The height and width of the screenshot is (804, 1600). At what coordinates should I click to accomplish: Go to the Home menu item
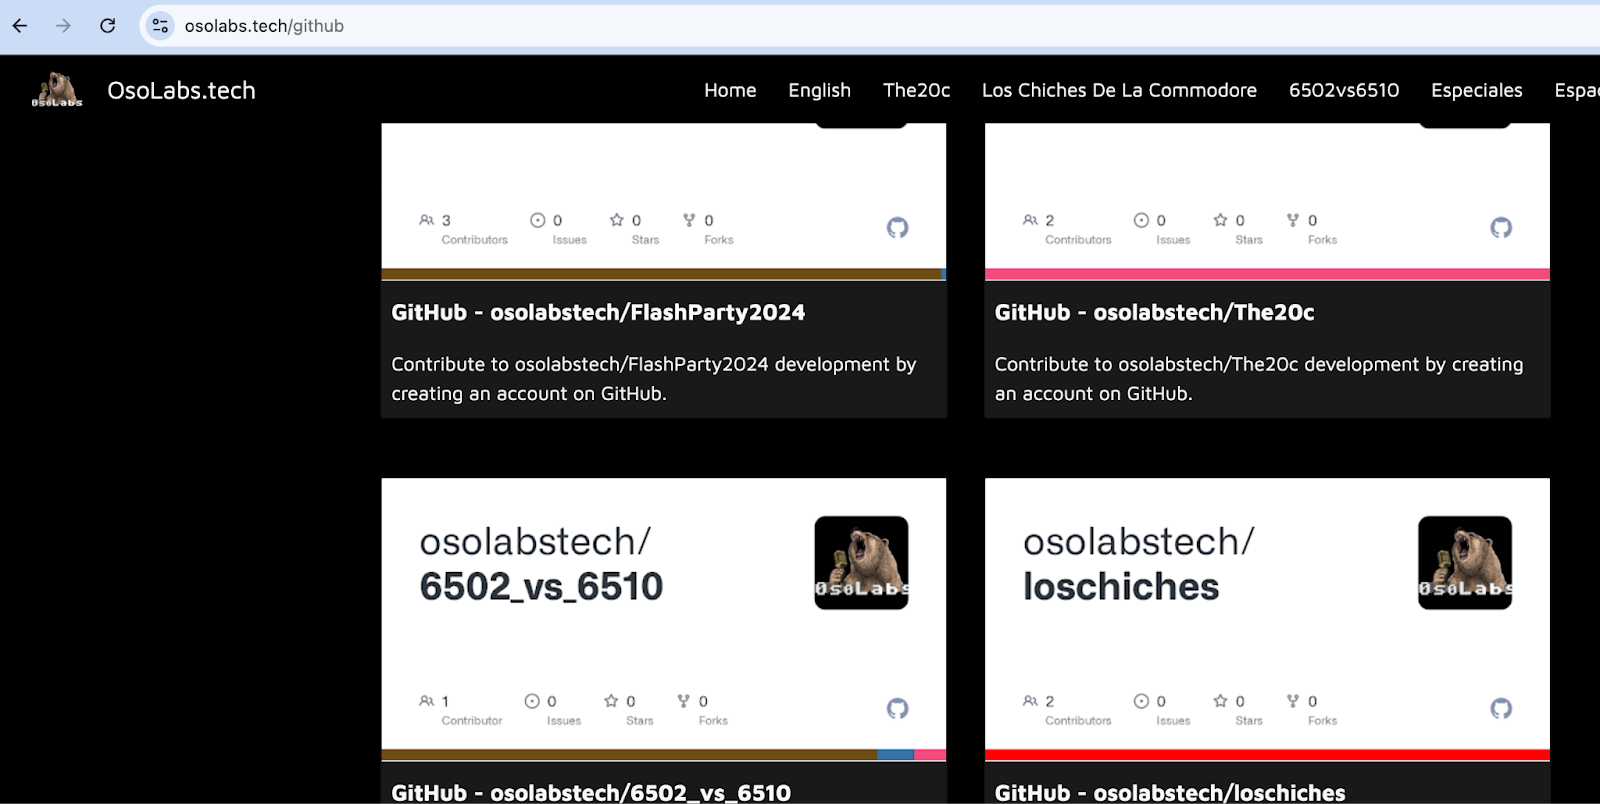pos(730,90)
